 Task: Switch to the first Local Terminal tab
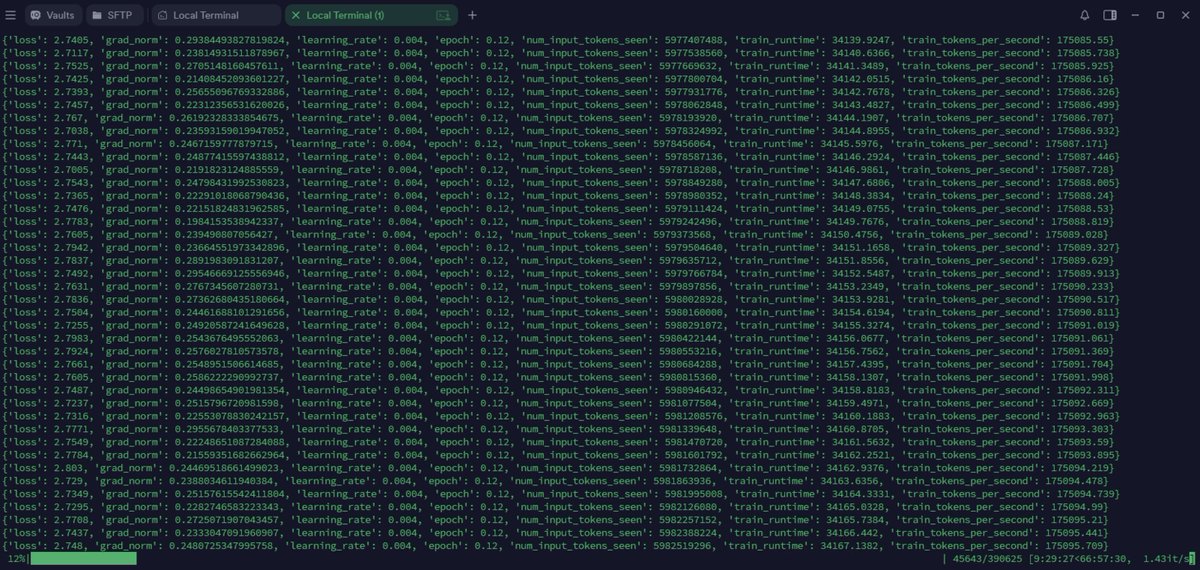[216, 15]
